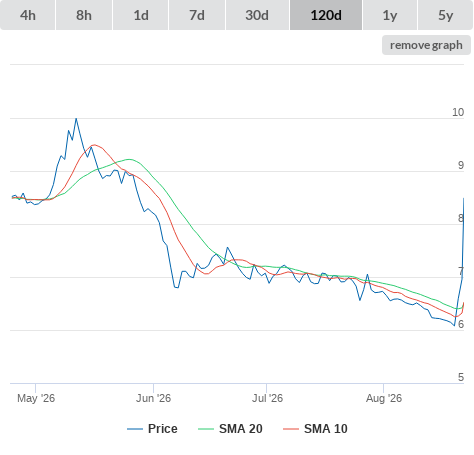Click the blue Price line swatch
This screenshot has height=455, width=474.
coord(135,429)
